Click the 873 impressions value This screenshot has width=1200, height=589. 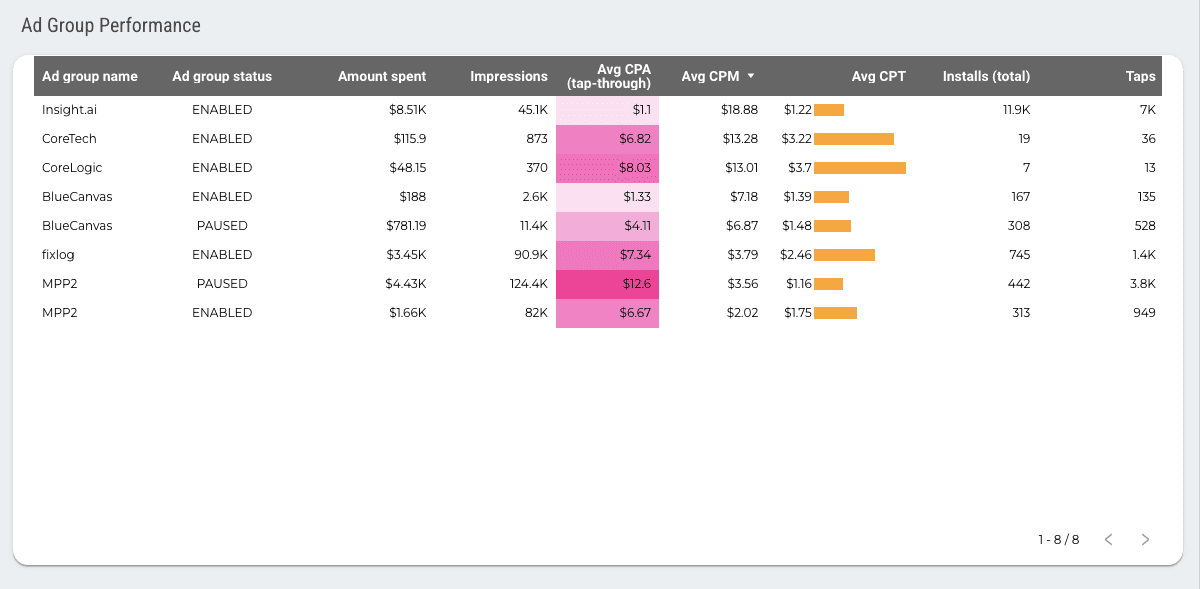pyautogui.click(x=537, y=138)
